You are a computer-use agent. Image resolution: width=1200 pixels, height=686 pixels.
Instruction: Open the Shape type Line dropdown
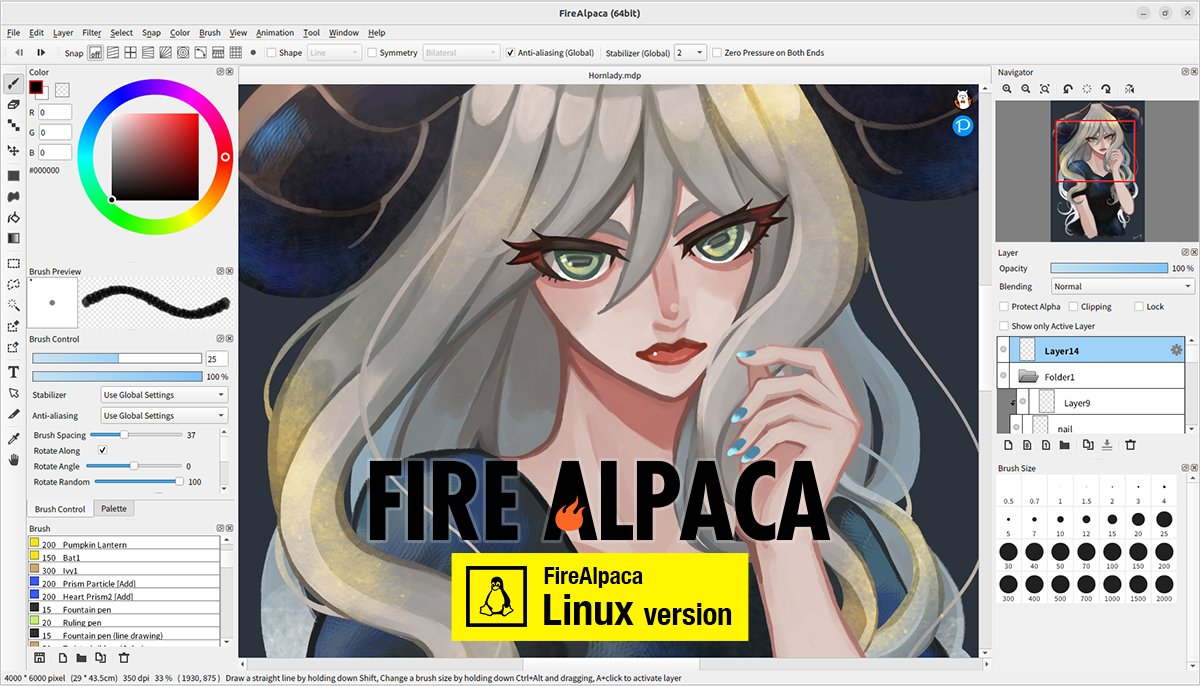tap(333, 52)
